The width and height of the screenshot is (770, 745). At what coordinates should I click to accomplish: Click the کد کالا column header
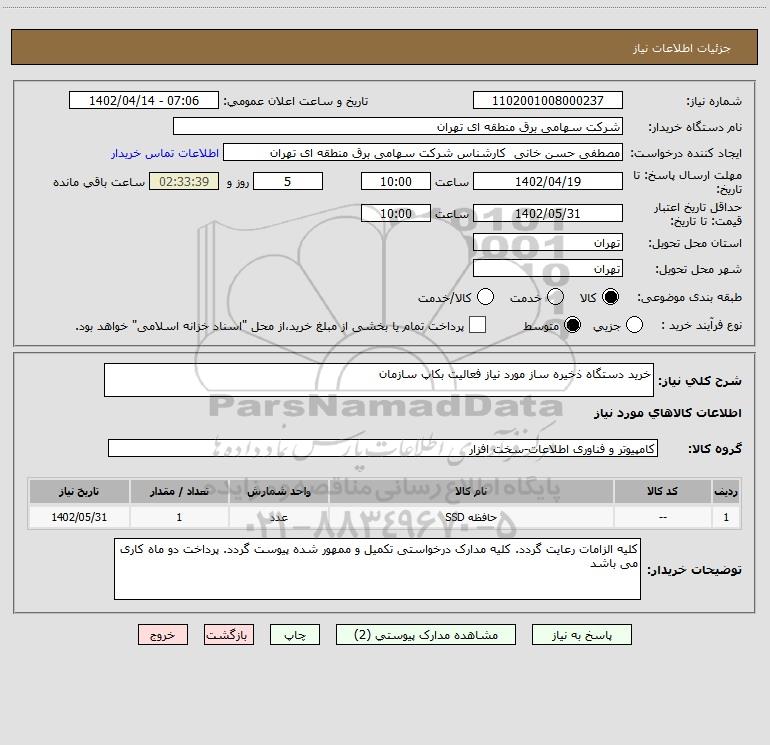point(662,491)
